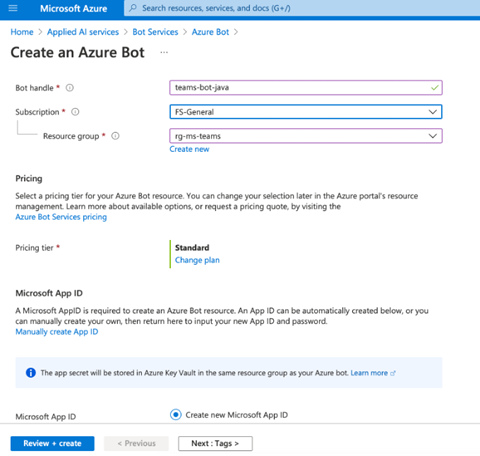480x456 pixels.
Task: Click the blue info icon in Key Vault notice
Action: click(31, 373)
